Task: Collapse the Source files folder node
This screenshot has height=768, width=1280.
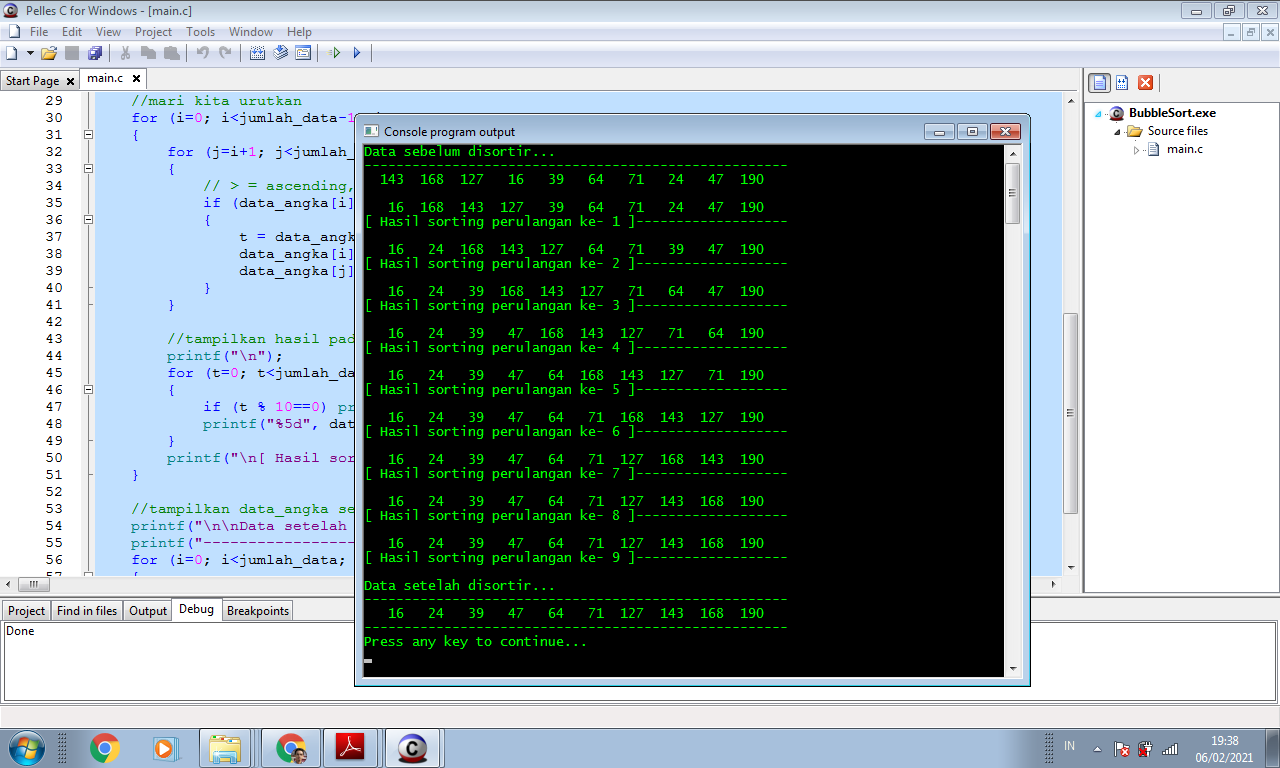Action: [x=1118, y=132]
